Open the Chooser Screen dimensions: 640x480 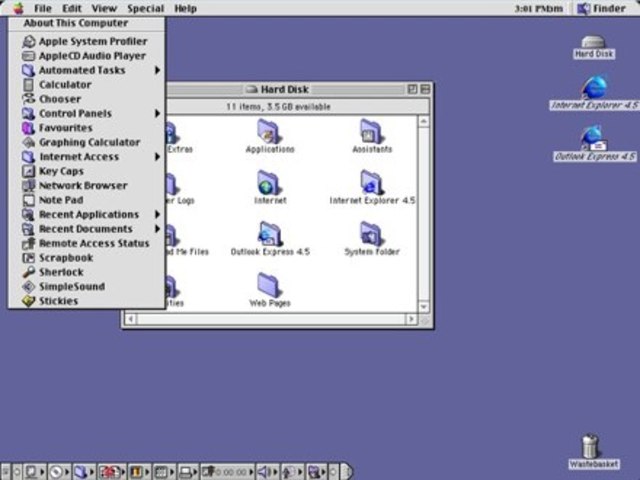click(x=87, y=99)
